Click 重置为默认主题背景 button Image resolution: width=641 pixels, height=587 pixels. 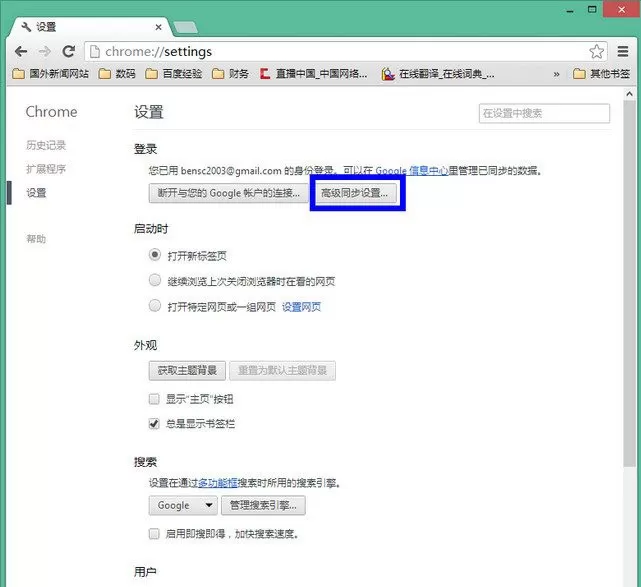click(282, 371)
